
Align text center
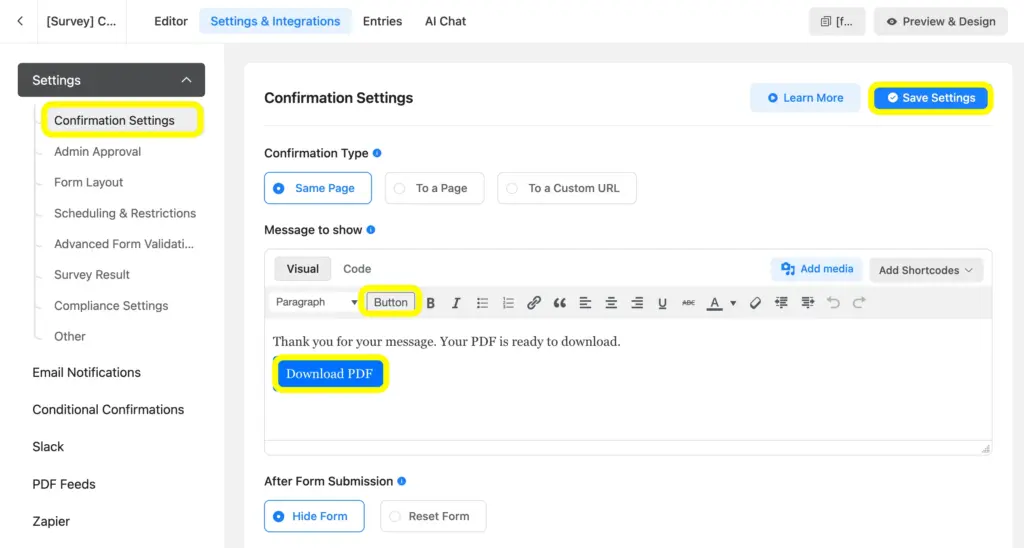click(611, 302)
